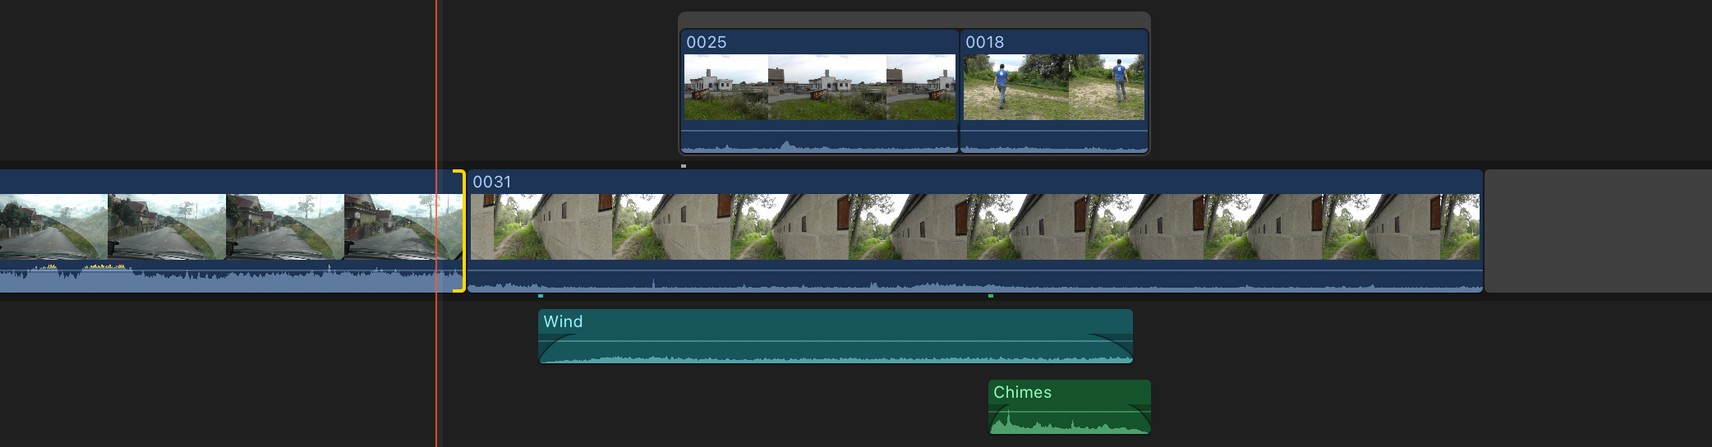1712x447 pixels.
Task: Select clip 0025 in the connected storyline
Action: (x=818, y=88)
